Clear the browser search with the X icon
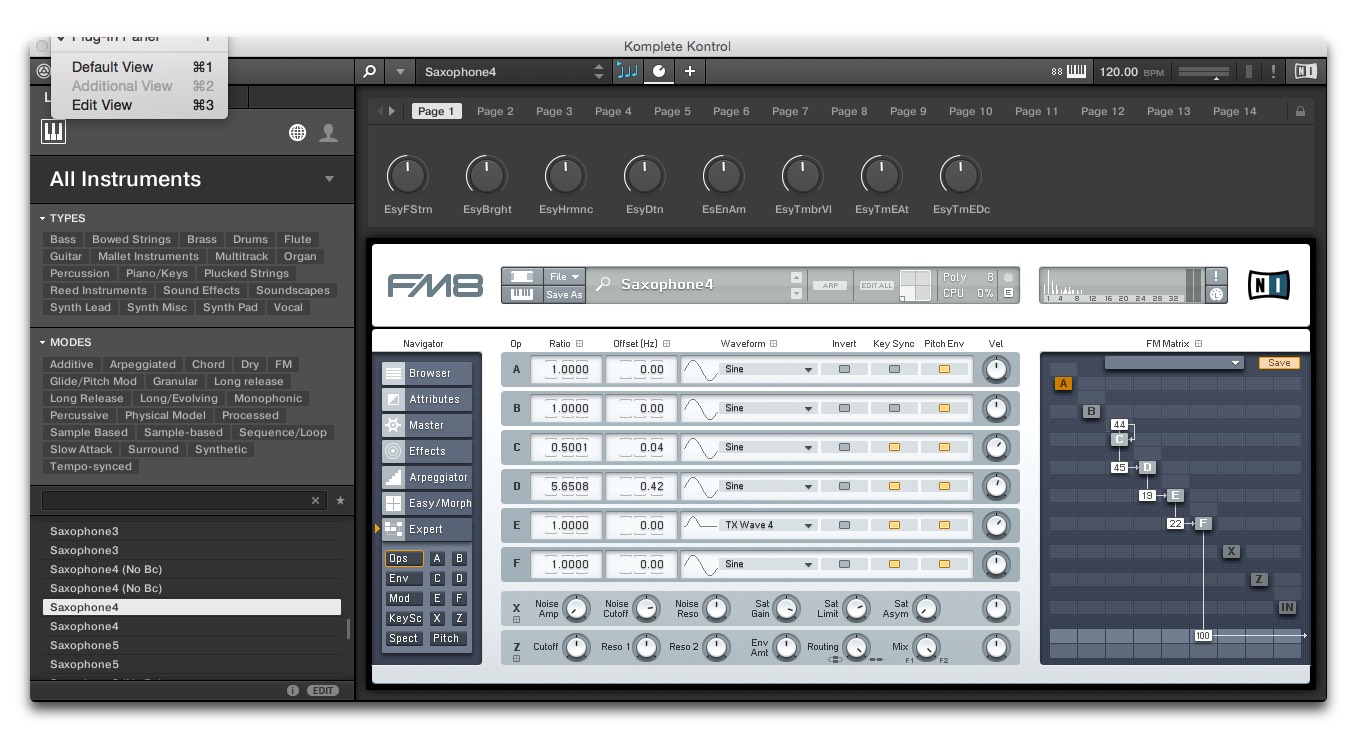Viewport: 1358px width, 738px height. [x=316, y=500]
